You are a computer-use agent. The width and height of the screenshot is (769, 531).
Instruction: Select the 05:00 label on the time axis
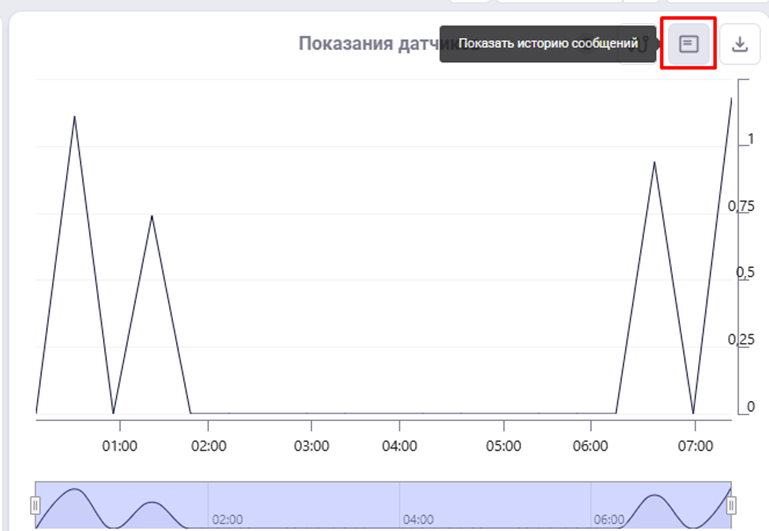pos(503,442)
